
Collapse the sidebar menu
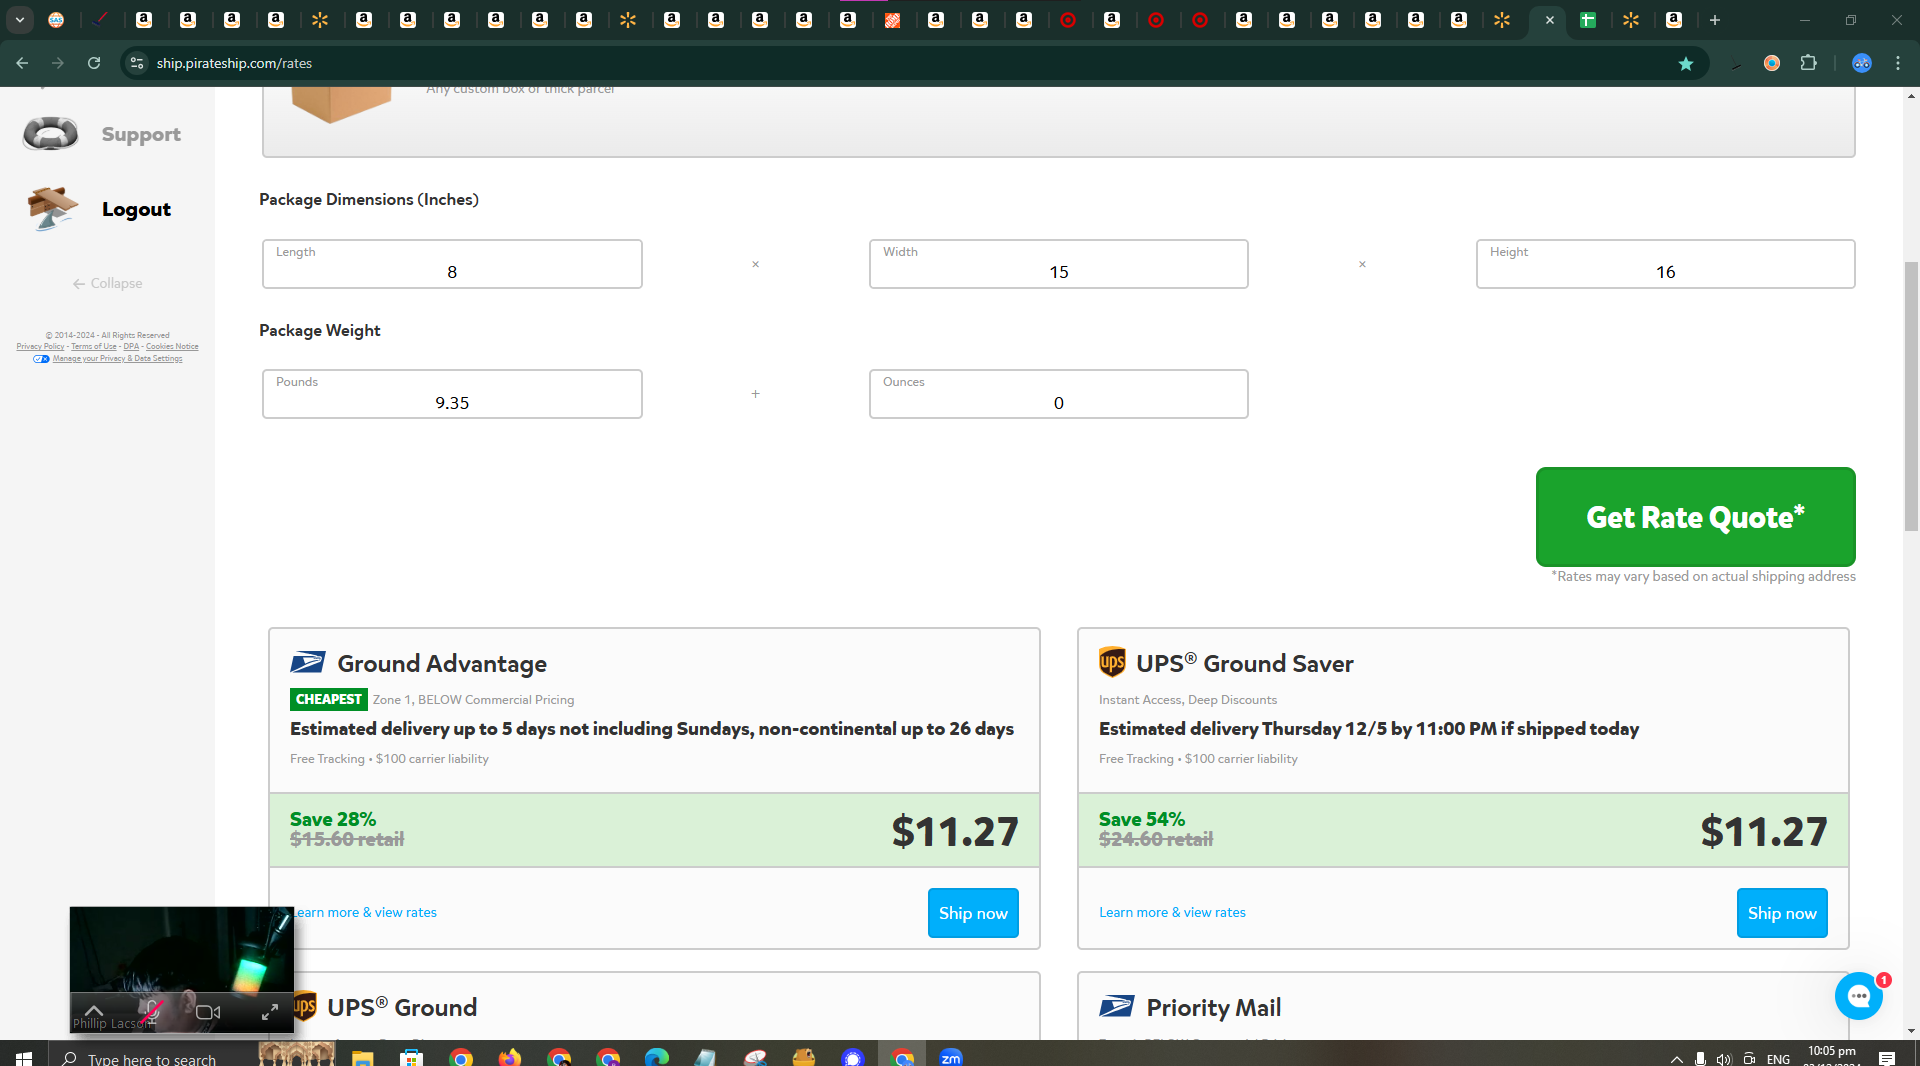[x=107, y=283]
